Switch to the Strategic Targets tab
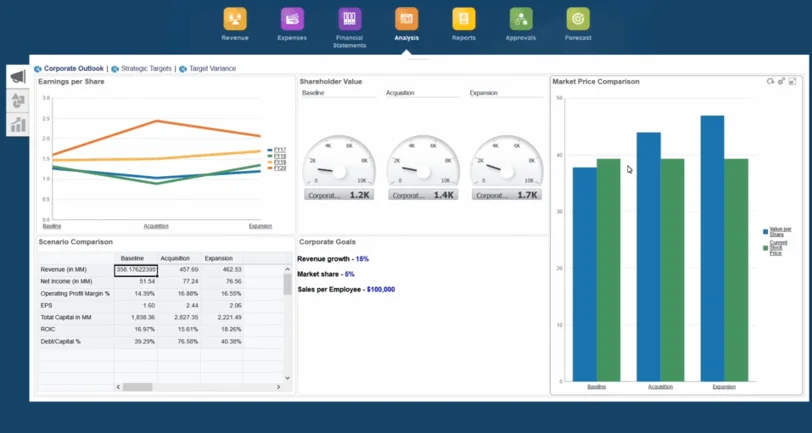The width and height of the screenshot is (812, 433). pyautogui.click(x=146, y=69)
